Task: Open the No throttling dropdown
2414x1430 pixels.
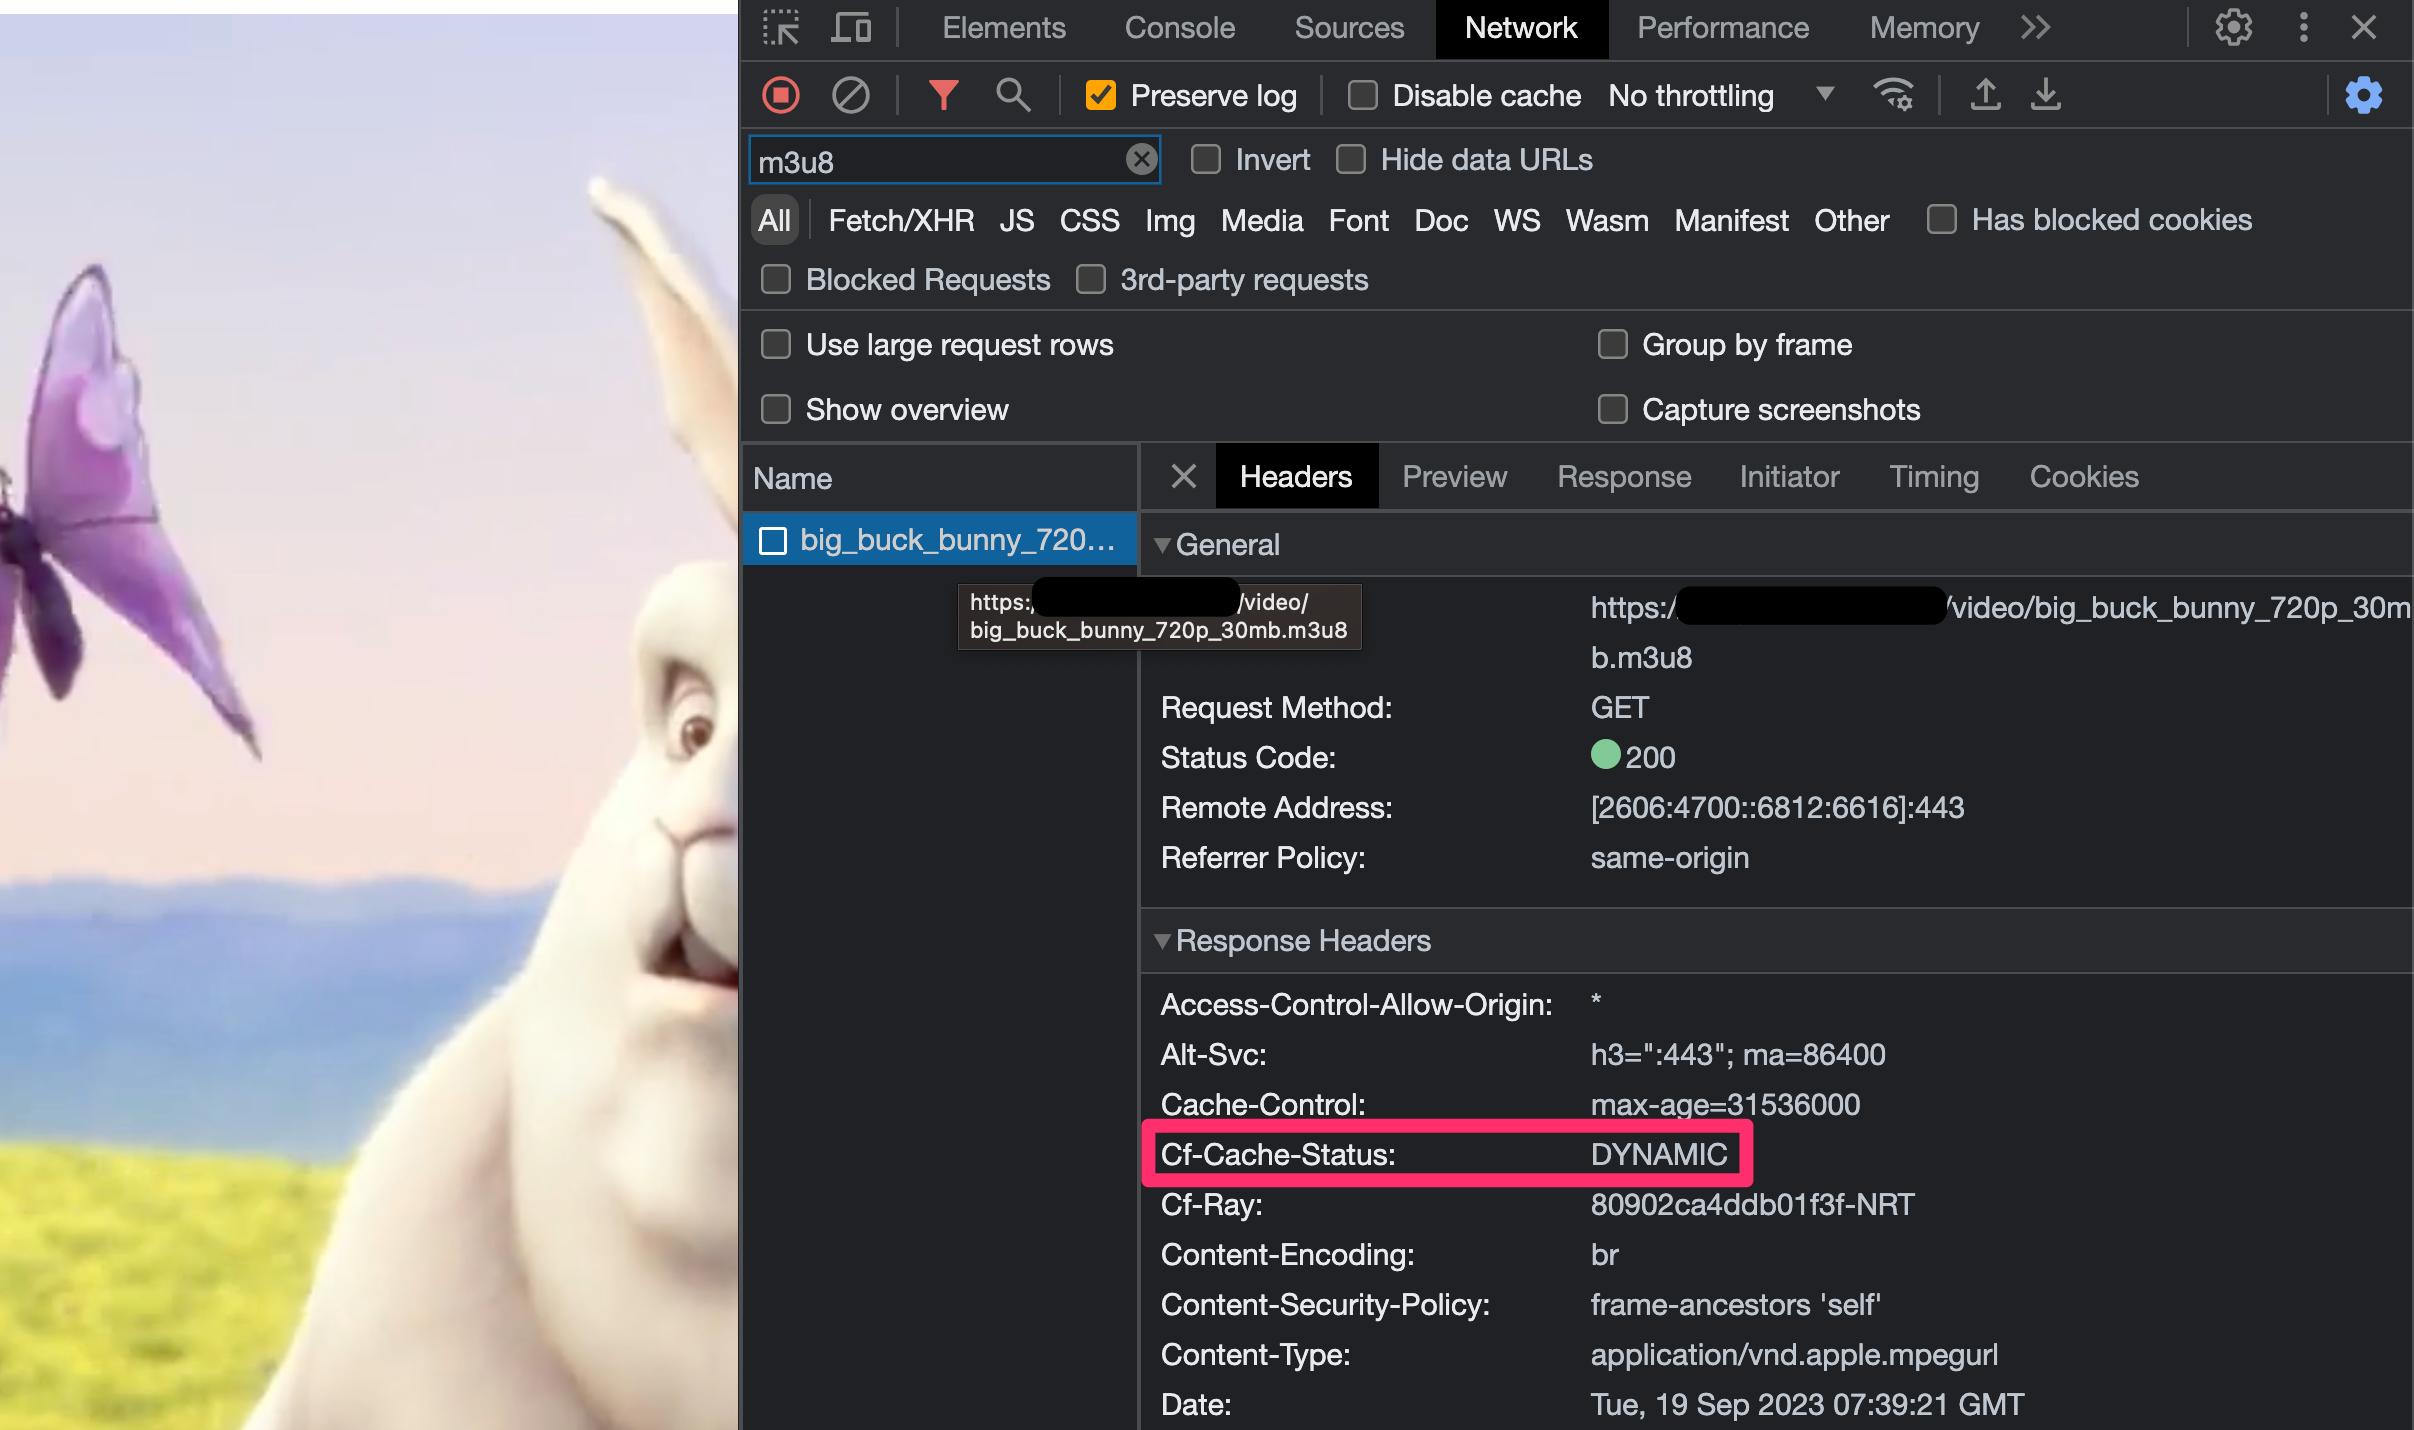Action: (1720, 96)
